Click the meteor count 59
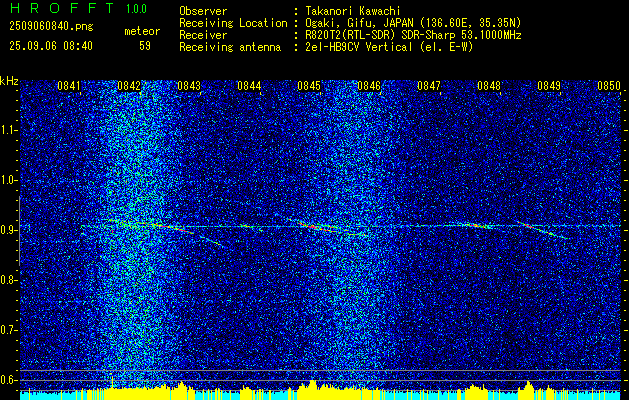This screenshot has height=400, width=629. coord(145,46)
